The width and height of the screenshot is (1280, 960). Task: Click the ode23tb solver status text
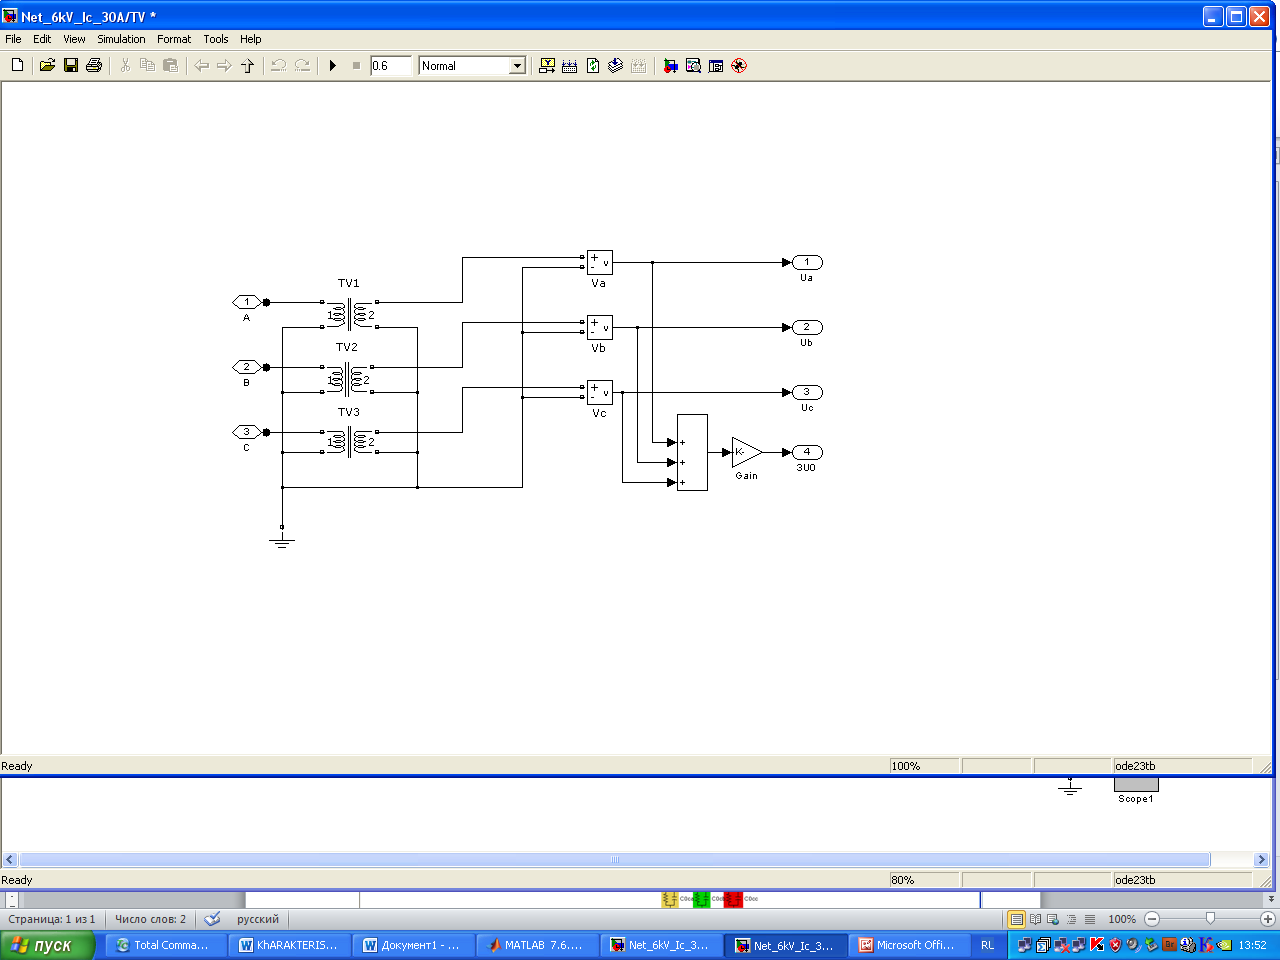[x=1136, y=766]
